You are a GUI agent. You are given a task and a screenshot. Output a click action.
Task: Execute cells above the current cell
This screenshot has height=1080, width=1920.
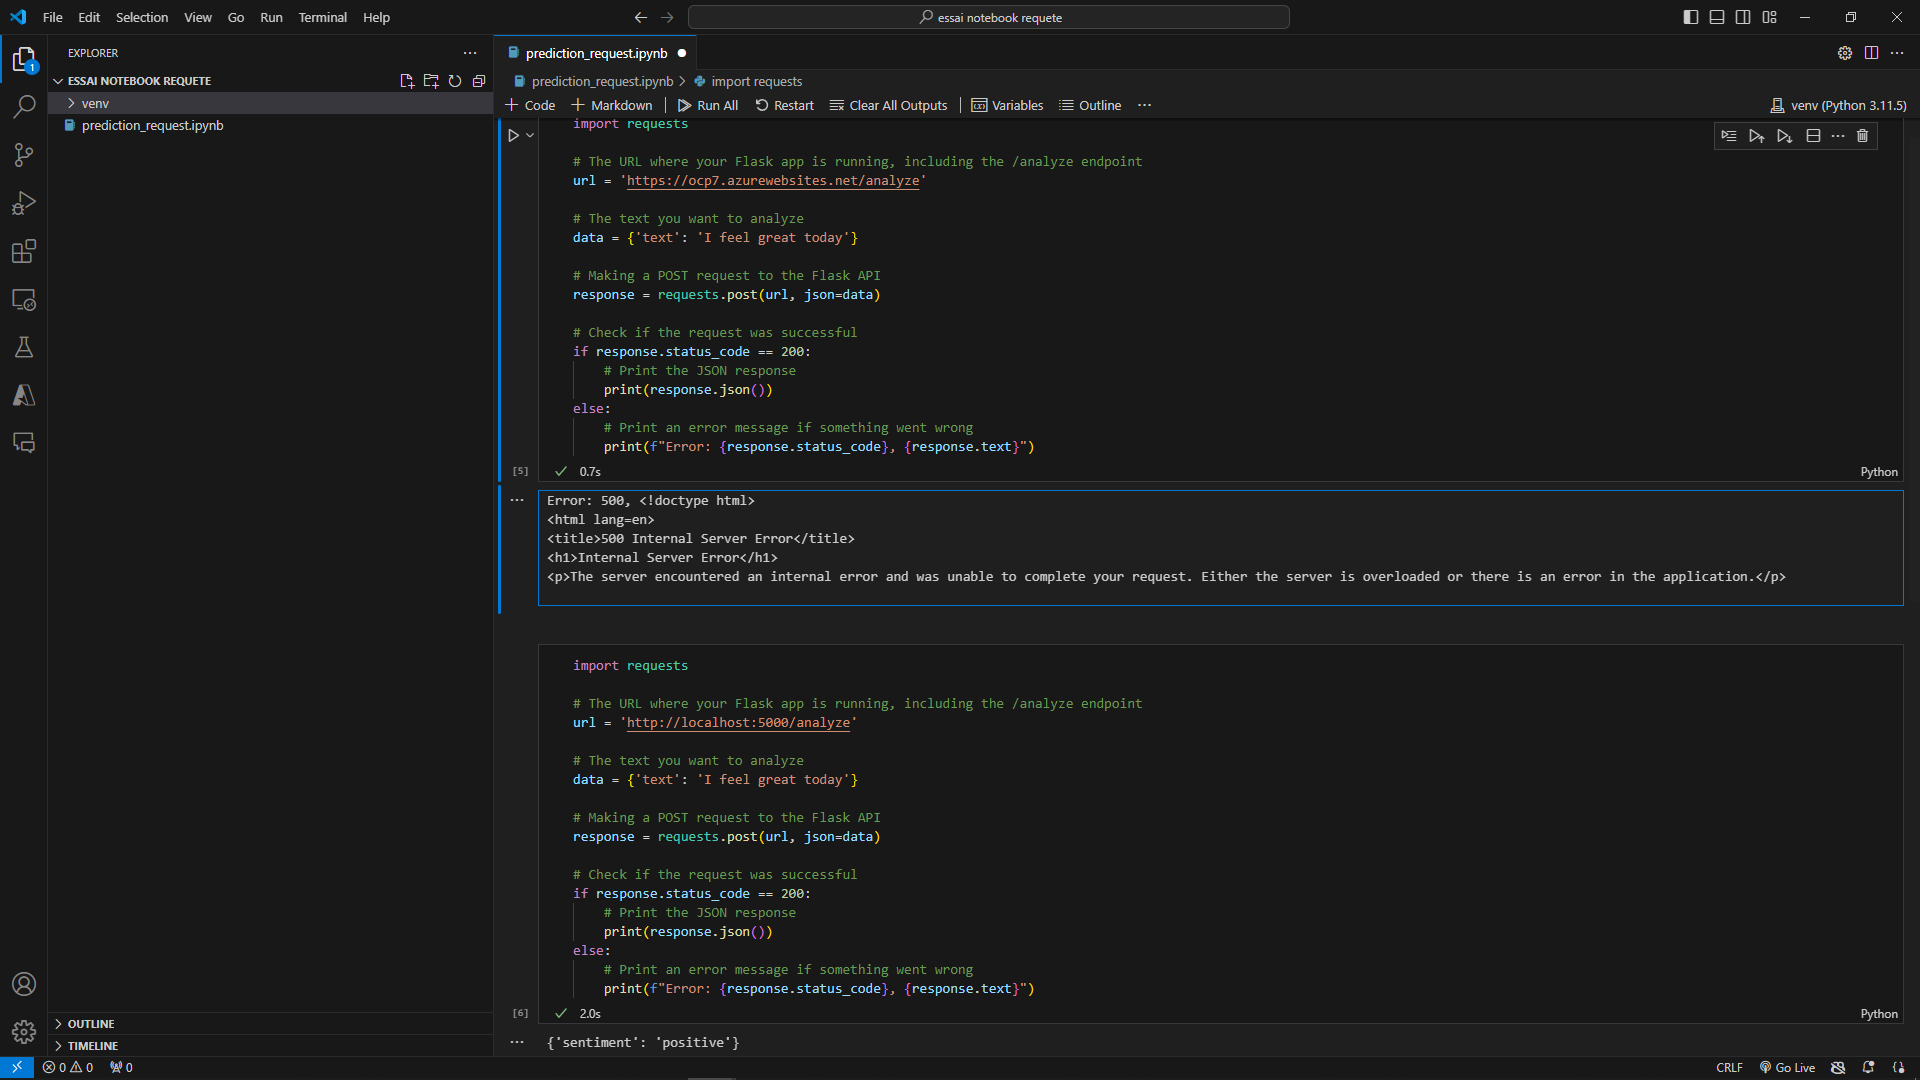[1757, 136]
